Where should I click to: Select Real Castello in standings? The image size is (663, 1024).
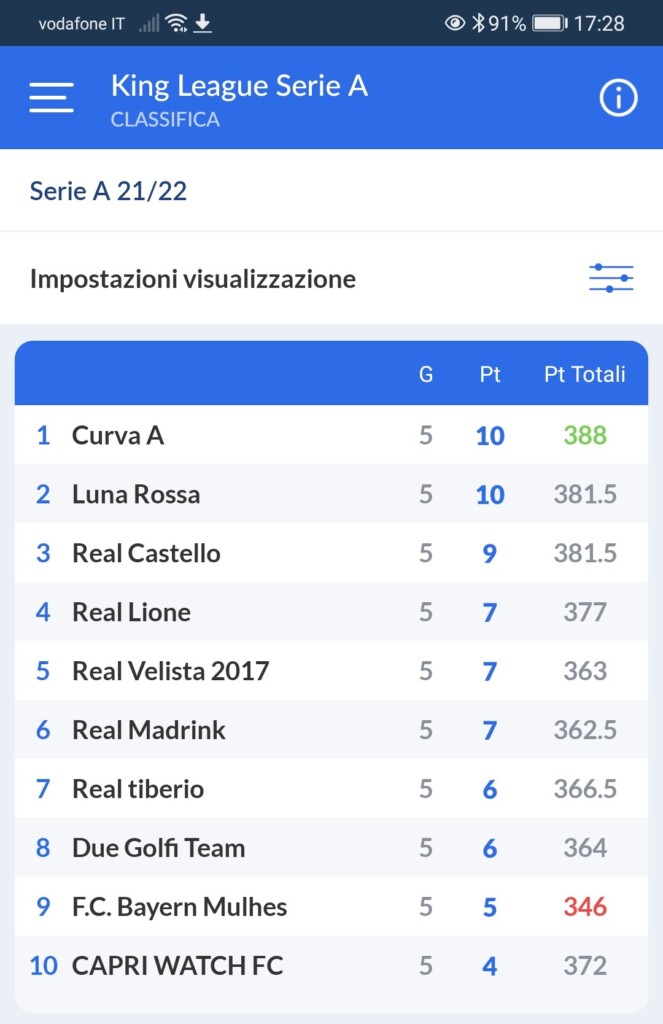146,553
